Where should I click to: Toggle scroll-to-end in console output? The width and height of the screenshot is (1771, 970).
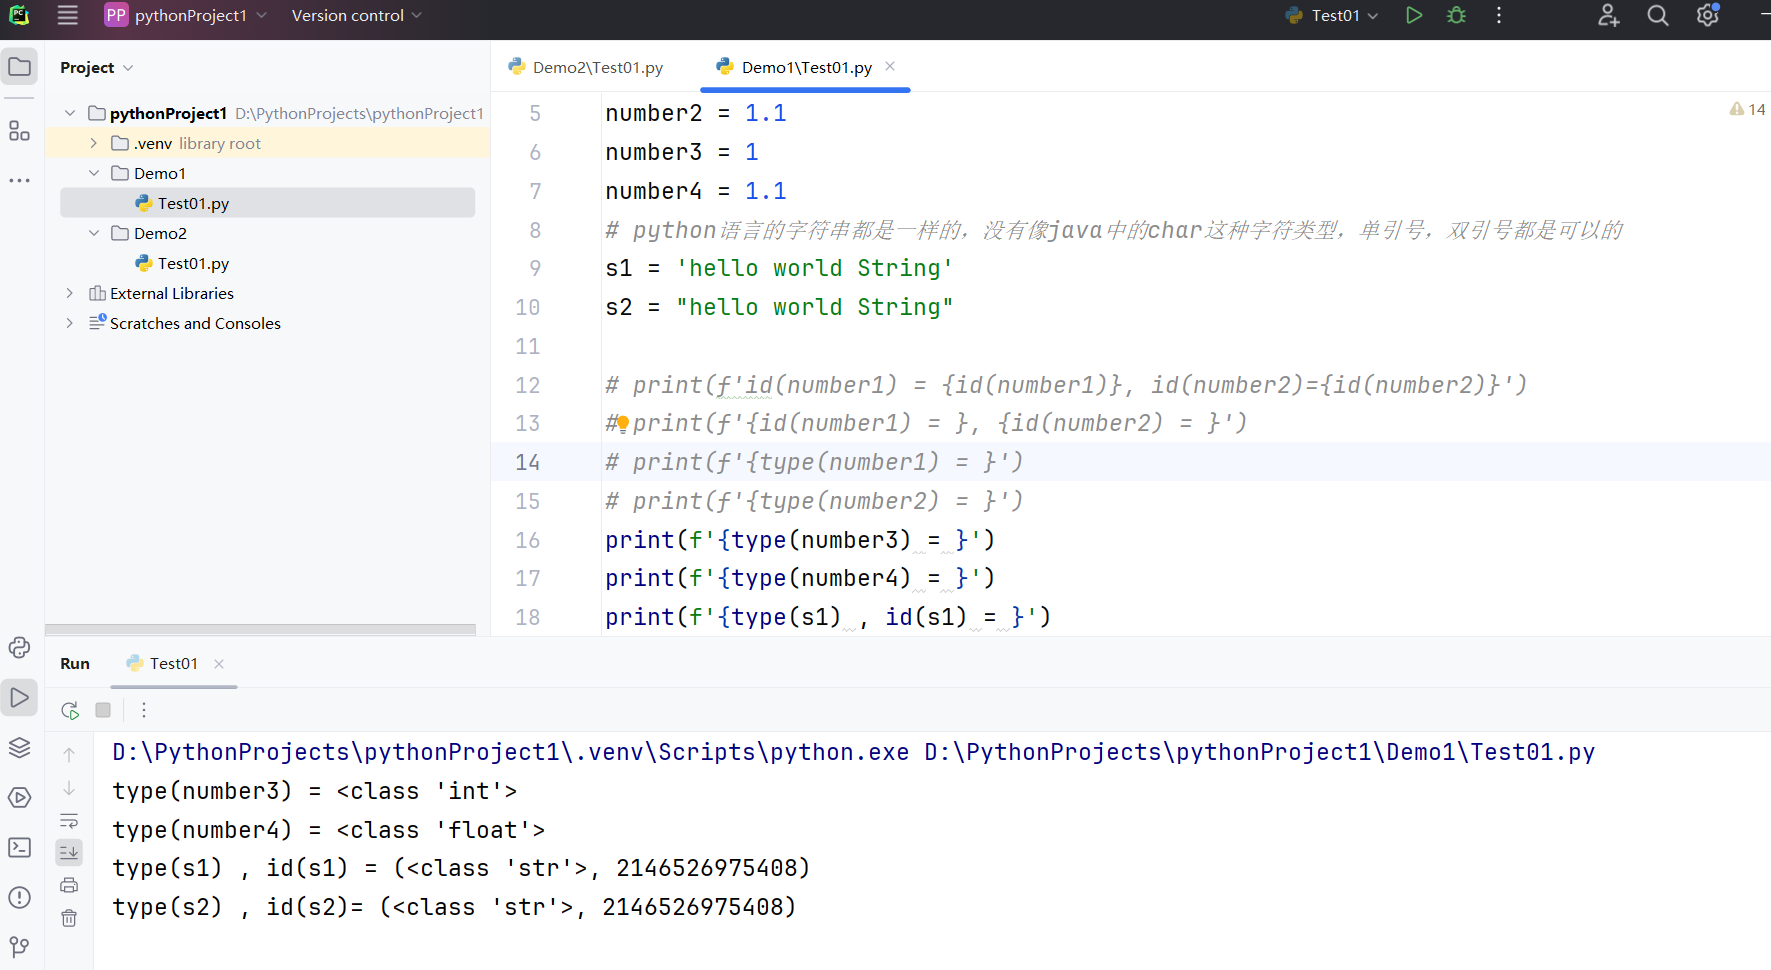coord(69,852)
